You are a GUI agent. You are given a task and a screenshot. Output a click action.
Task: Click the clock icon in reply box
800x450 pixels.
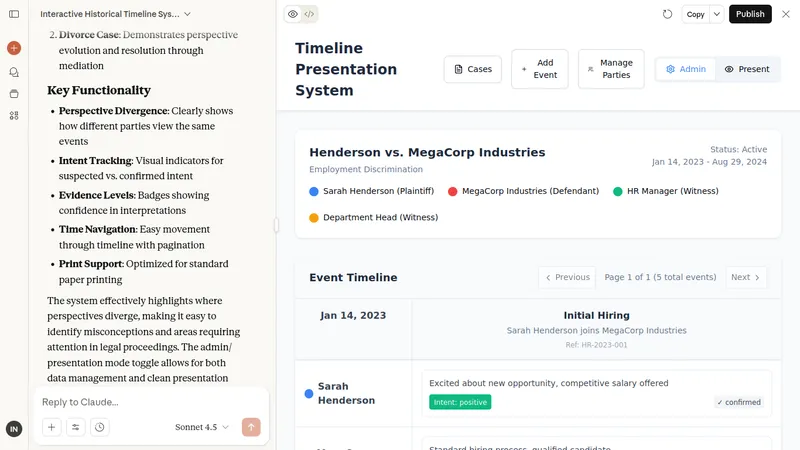click(x=100, y=427)
